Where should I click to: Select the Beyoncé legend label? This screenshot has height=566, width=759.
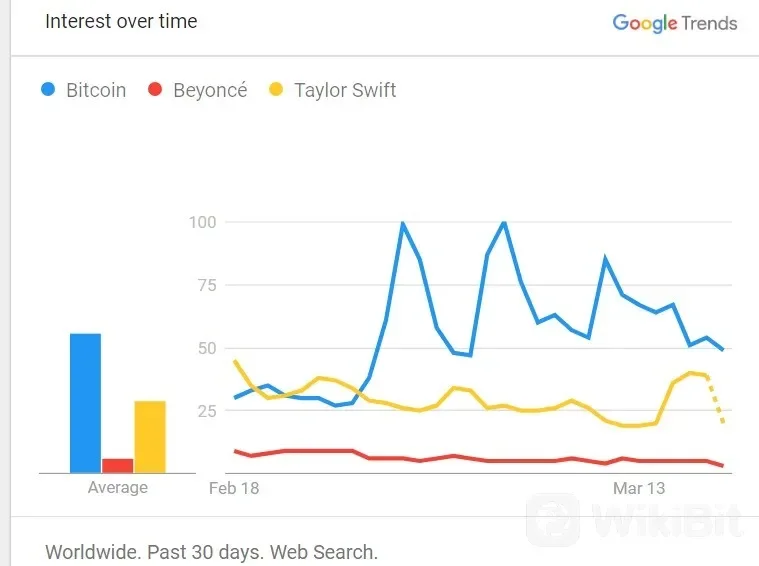tap(210, 90)
